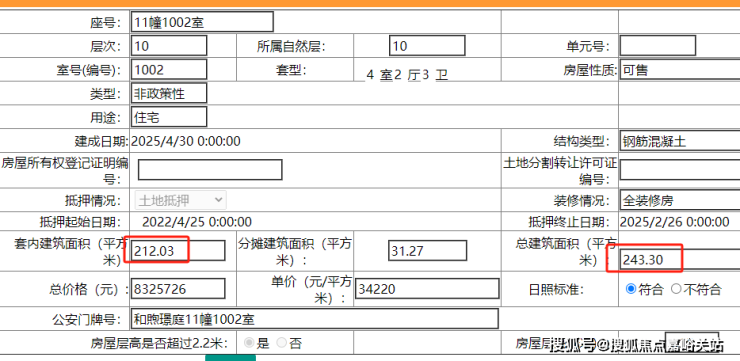Select the 符合 radio button for 日照标准
Viewport: 740px width, 361px height.
631,289
